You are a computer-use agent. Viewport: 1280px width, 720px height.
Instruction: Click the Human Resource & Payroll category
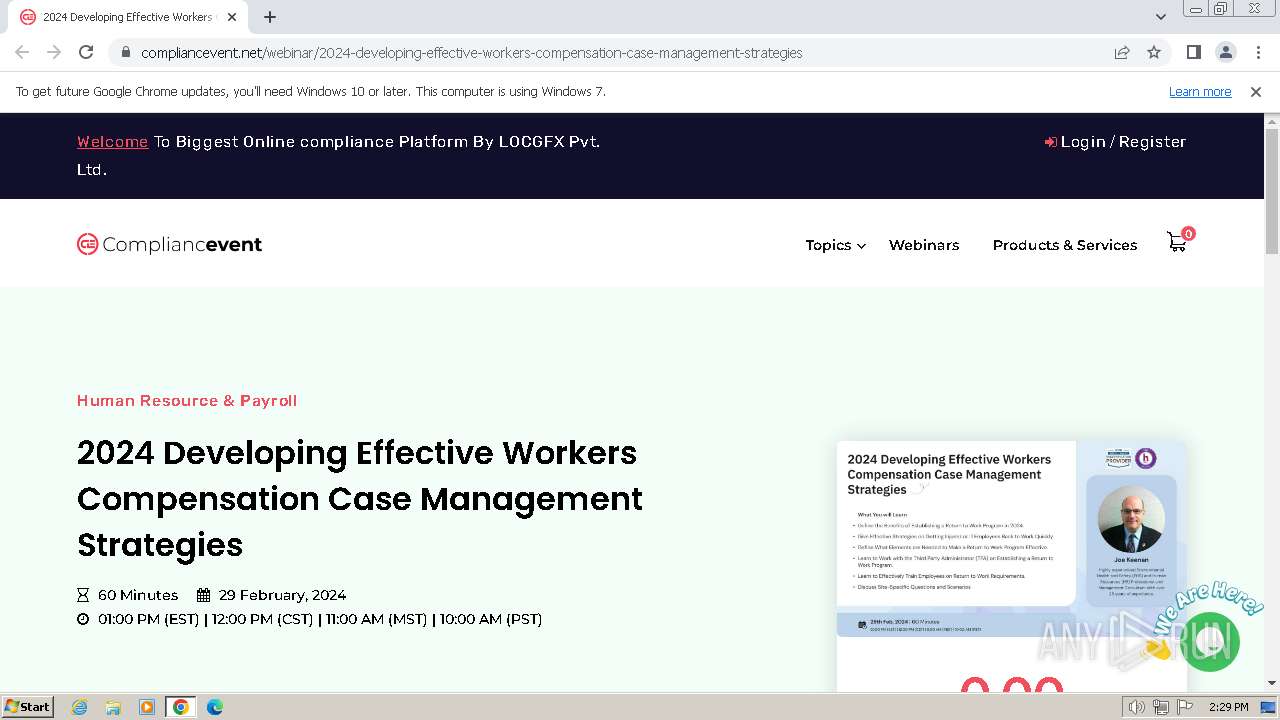[x=187, y=400]
